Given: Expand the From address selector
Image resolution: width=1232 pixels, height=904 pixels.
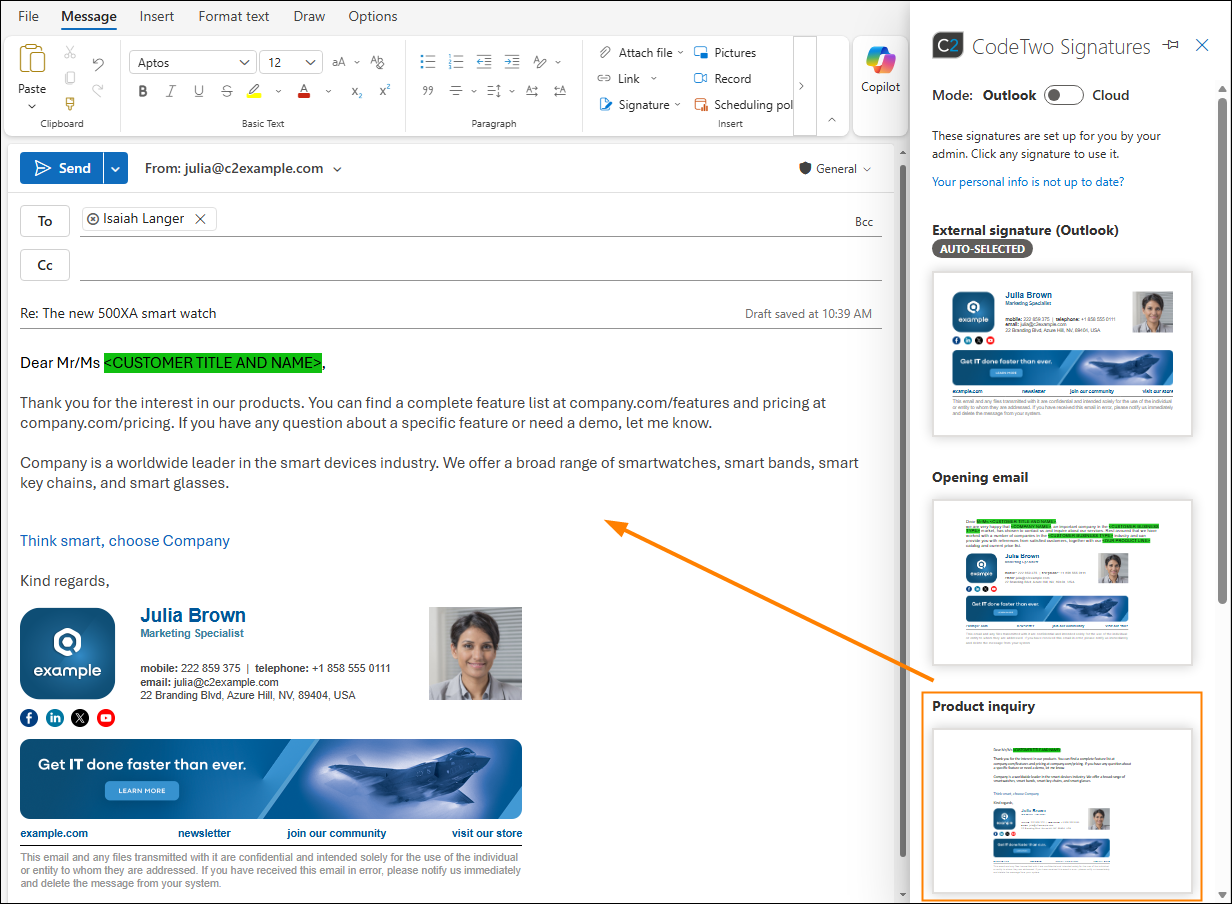Looking at the screenshot, I should point(338,169).
